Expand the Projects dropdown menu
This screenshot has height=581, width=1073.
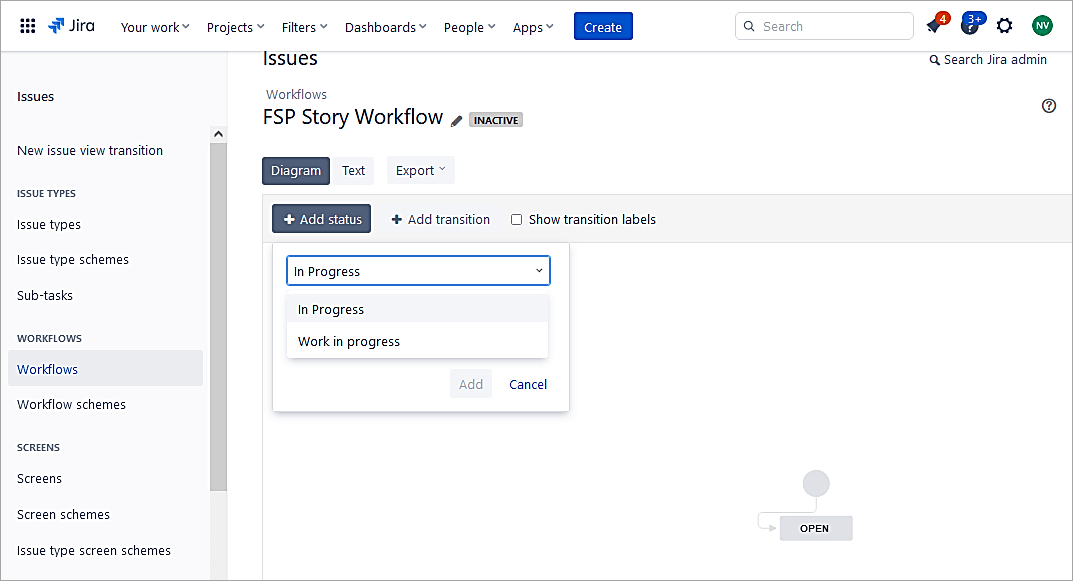[235, 27]
